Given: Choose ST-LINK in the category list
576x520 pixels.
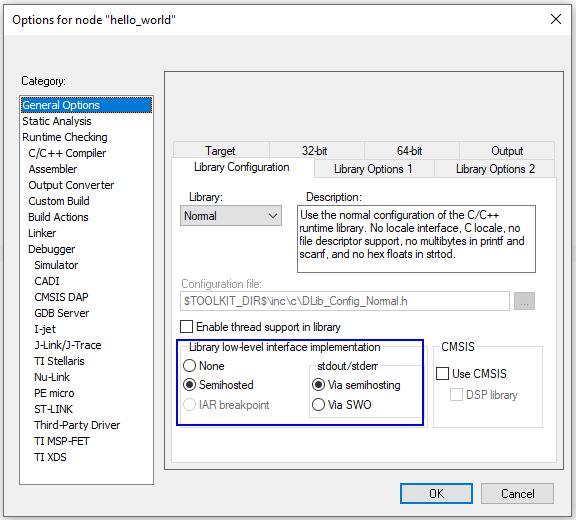Looking at the screenshot, I should pyautogui.click(x=54, y=409).
